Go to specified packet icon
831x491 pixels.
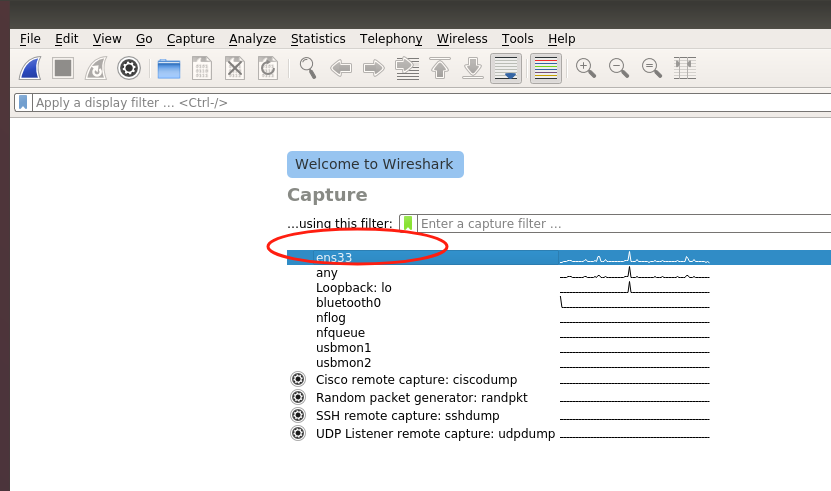tap(407, 68)
